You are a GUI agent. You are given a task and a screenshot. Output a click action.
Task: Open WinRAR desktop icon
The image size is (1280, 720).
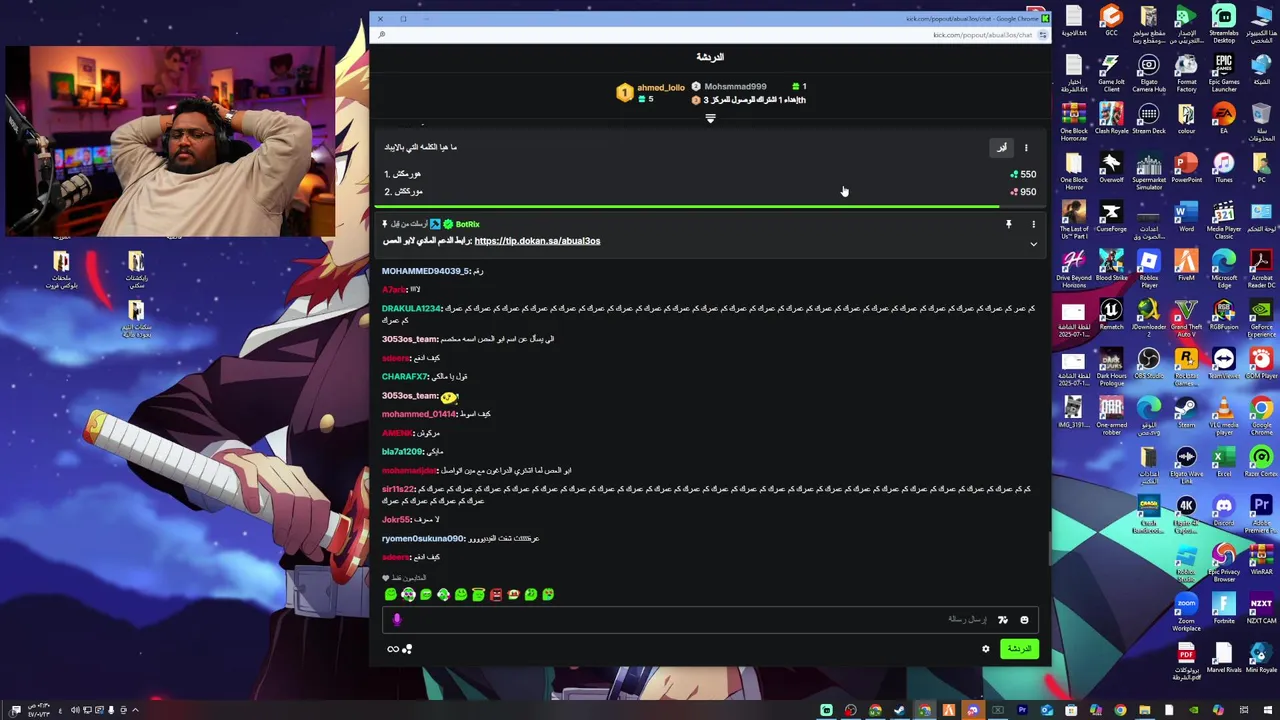click(x=1261, y=560)
